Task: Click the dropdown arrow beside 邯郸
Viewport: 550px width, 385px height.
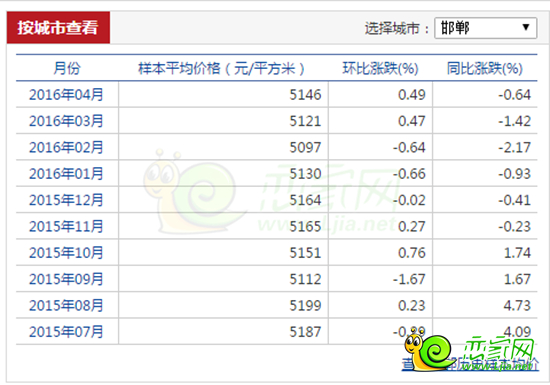Action: click(x=525, y=27)
